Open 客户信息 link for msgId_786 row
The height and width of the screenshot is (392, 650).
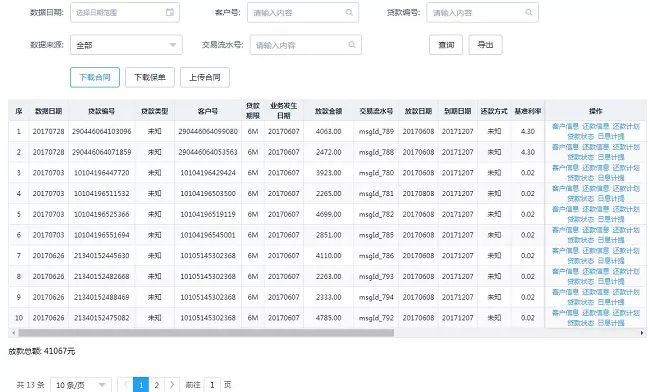point(565,251)
